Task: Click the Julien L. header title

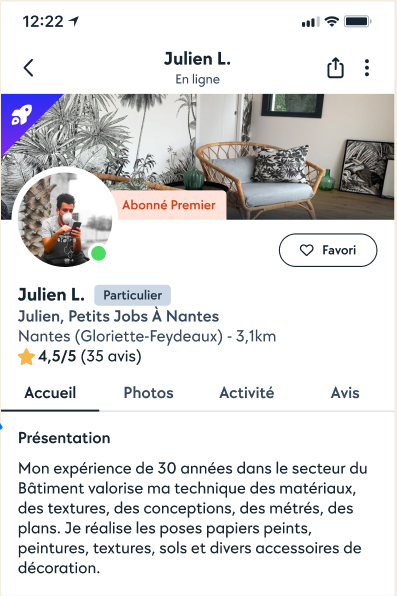Action: click(x=197, y=59)
